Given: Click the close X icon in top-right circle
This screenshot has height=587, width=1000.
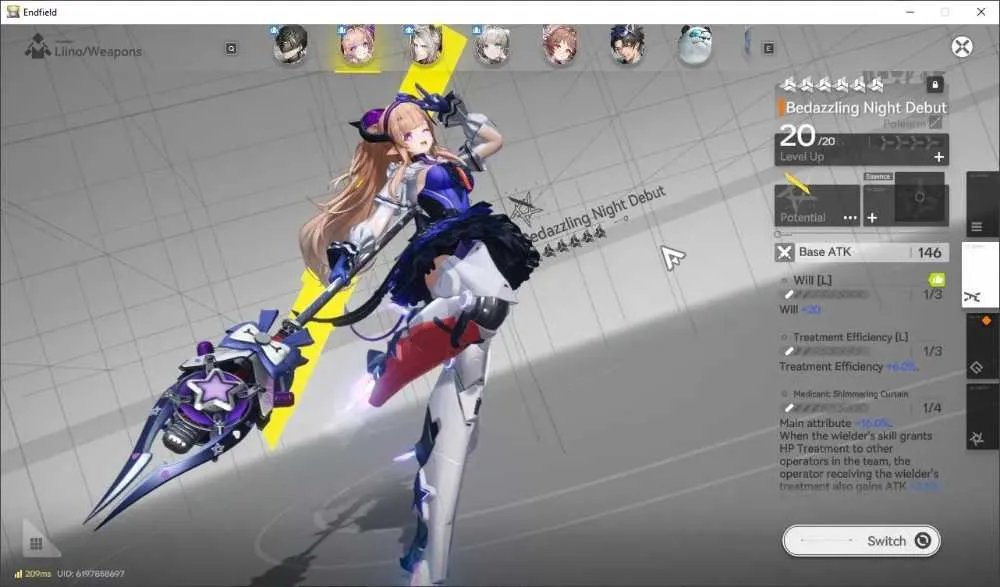Looking at the screenshot, I should tap(962, 47).
